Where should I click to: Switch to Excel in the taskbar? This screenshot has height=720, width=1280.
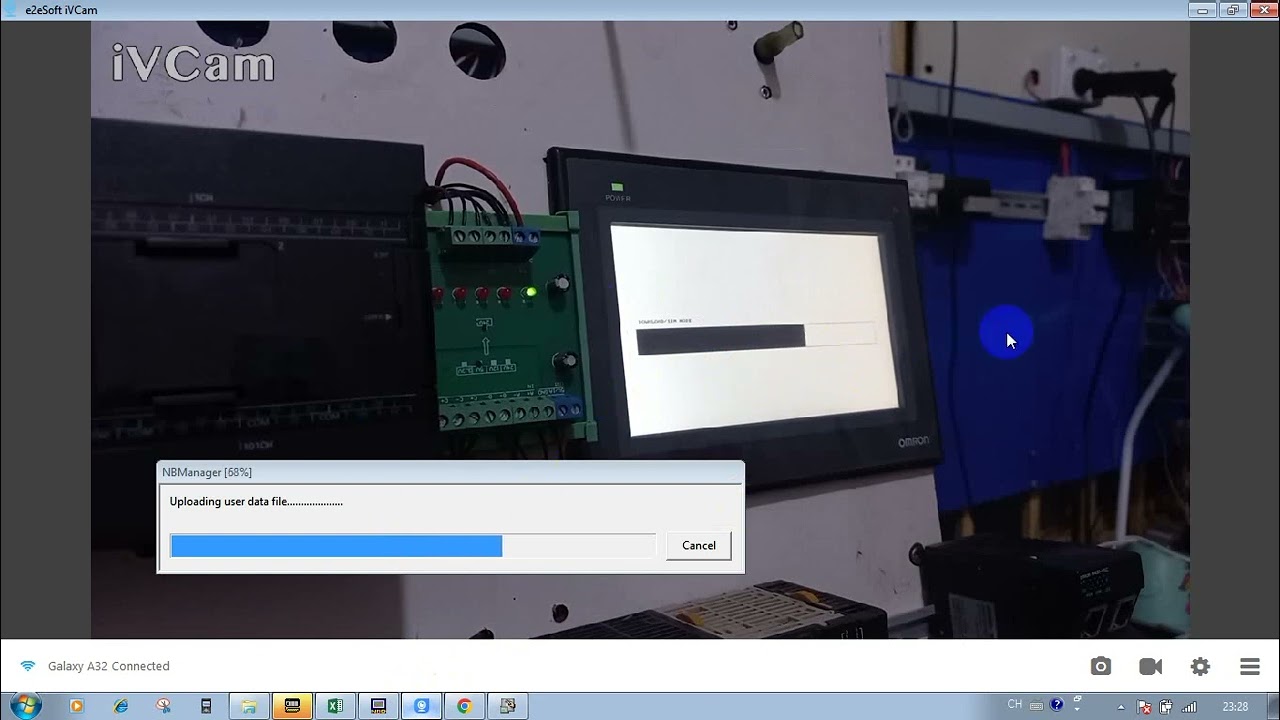pyautogui.click(x=335, y=706)
